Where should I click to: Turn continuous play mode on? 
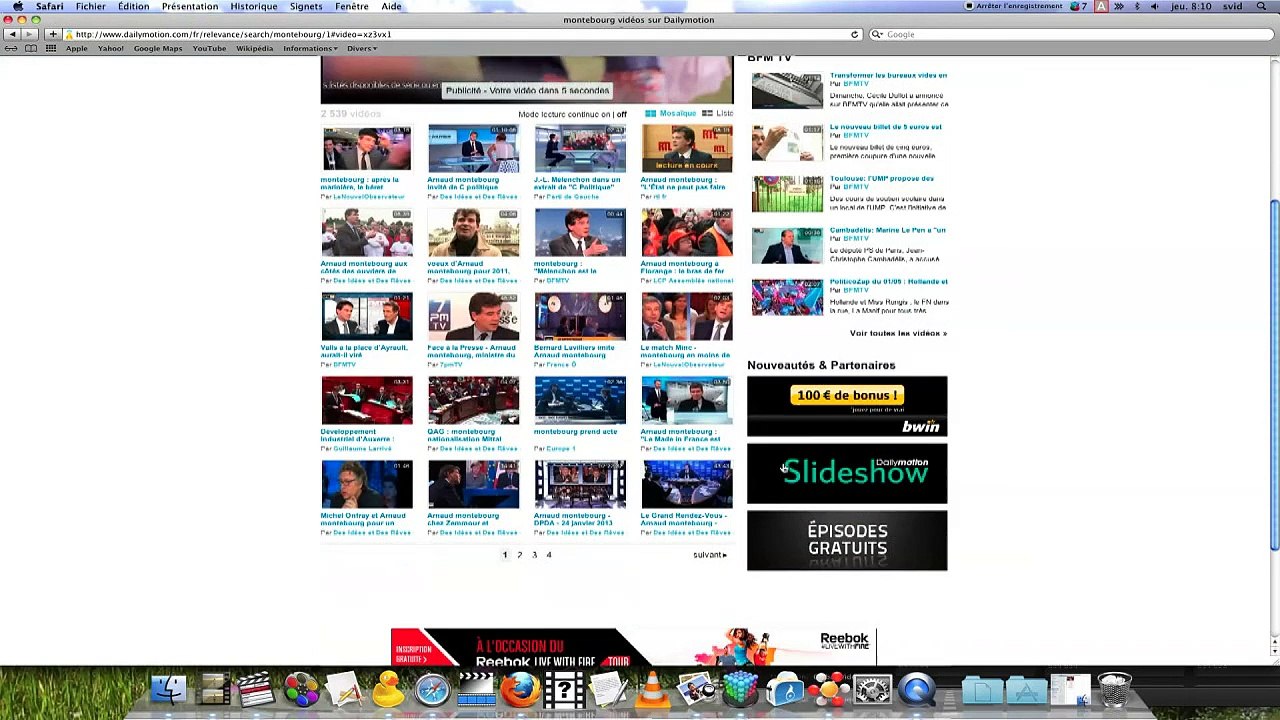point(606,114)
